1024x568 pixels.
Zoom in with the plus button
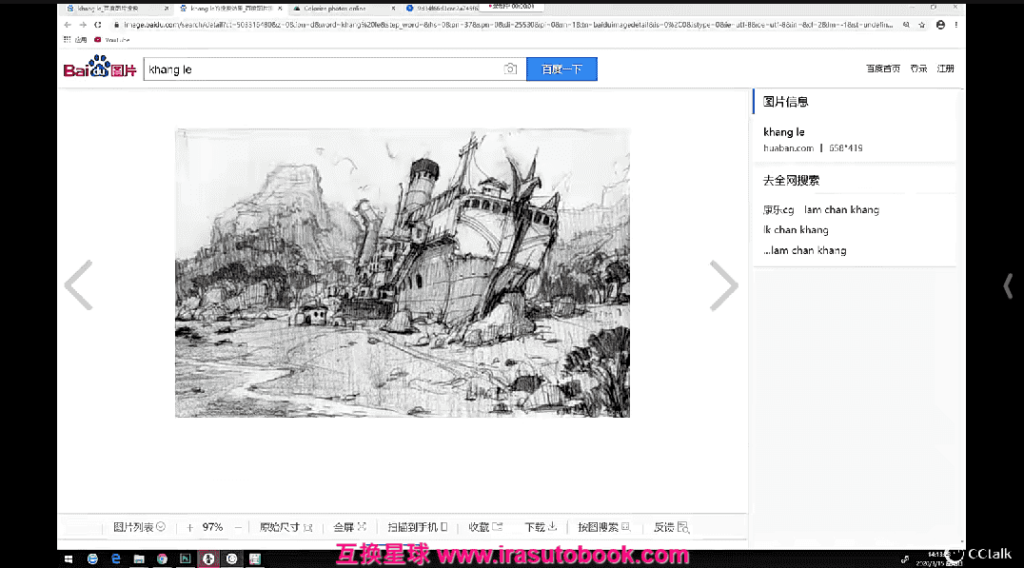[x=190, y=528]
